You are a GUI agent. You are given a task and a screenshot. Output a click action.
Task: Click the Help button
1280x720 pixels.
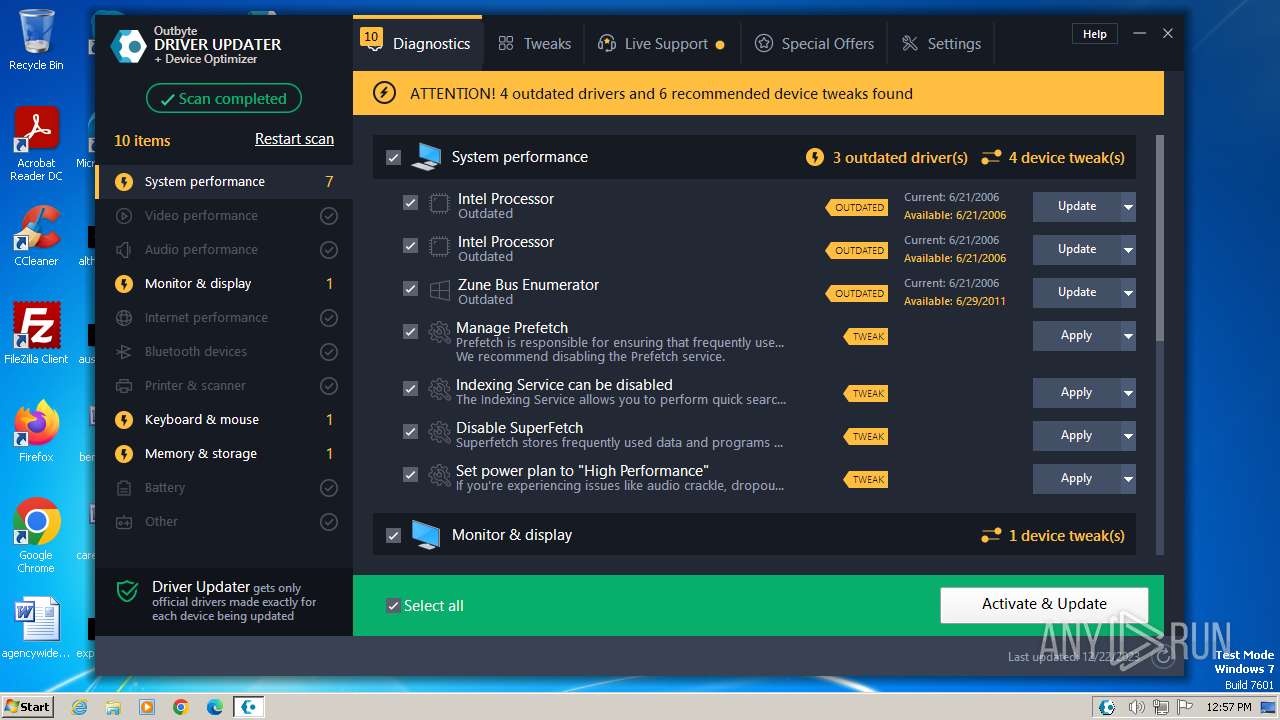point(1095,34)
